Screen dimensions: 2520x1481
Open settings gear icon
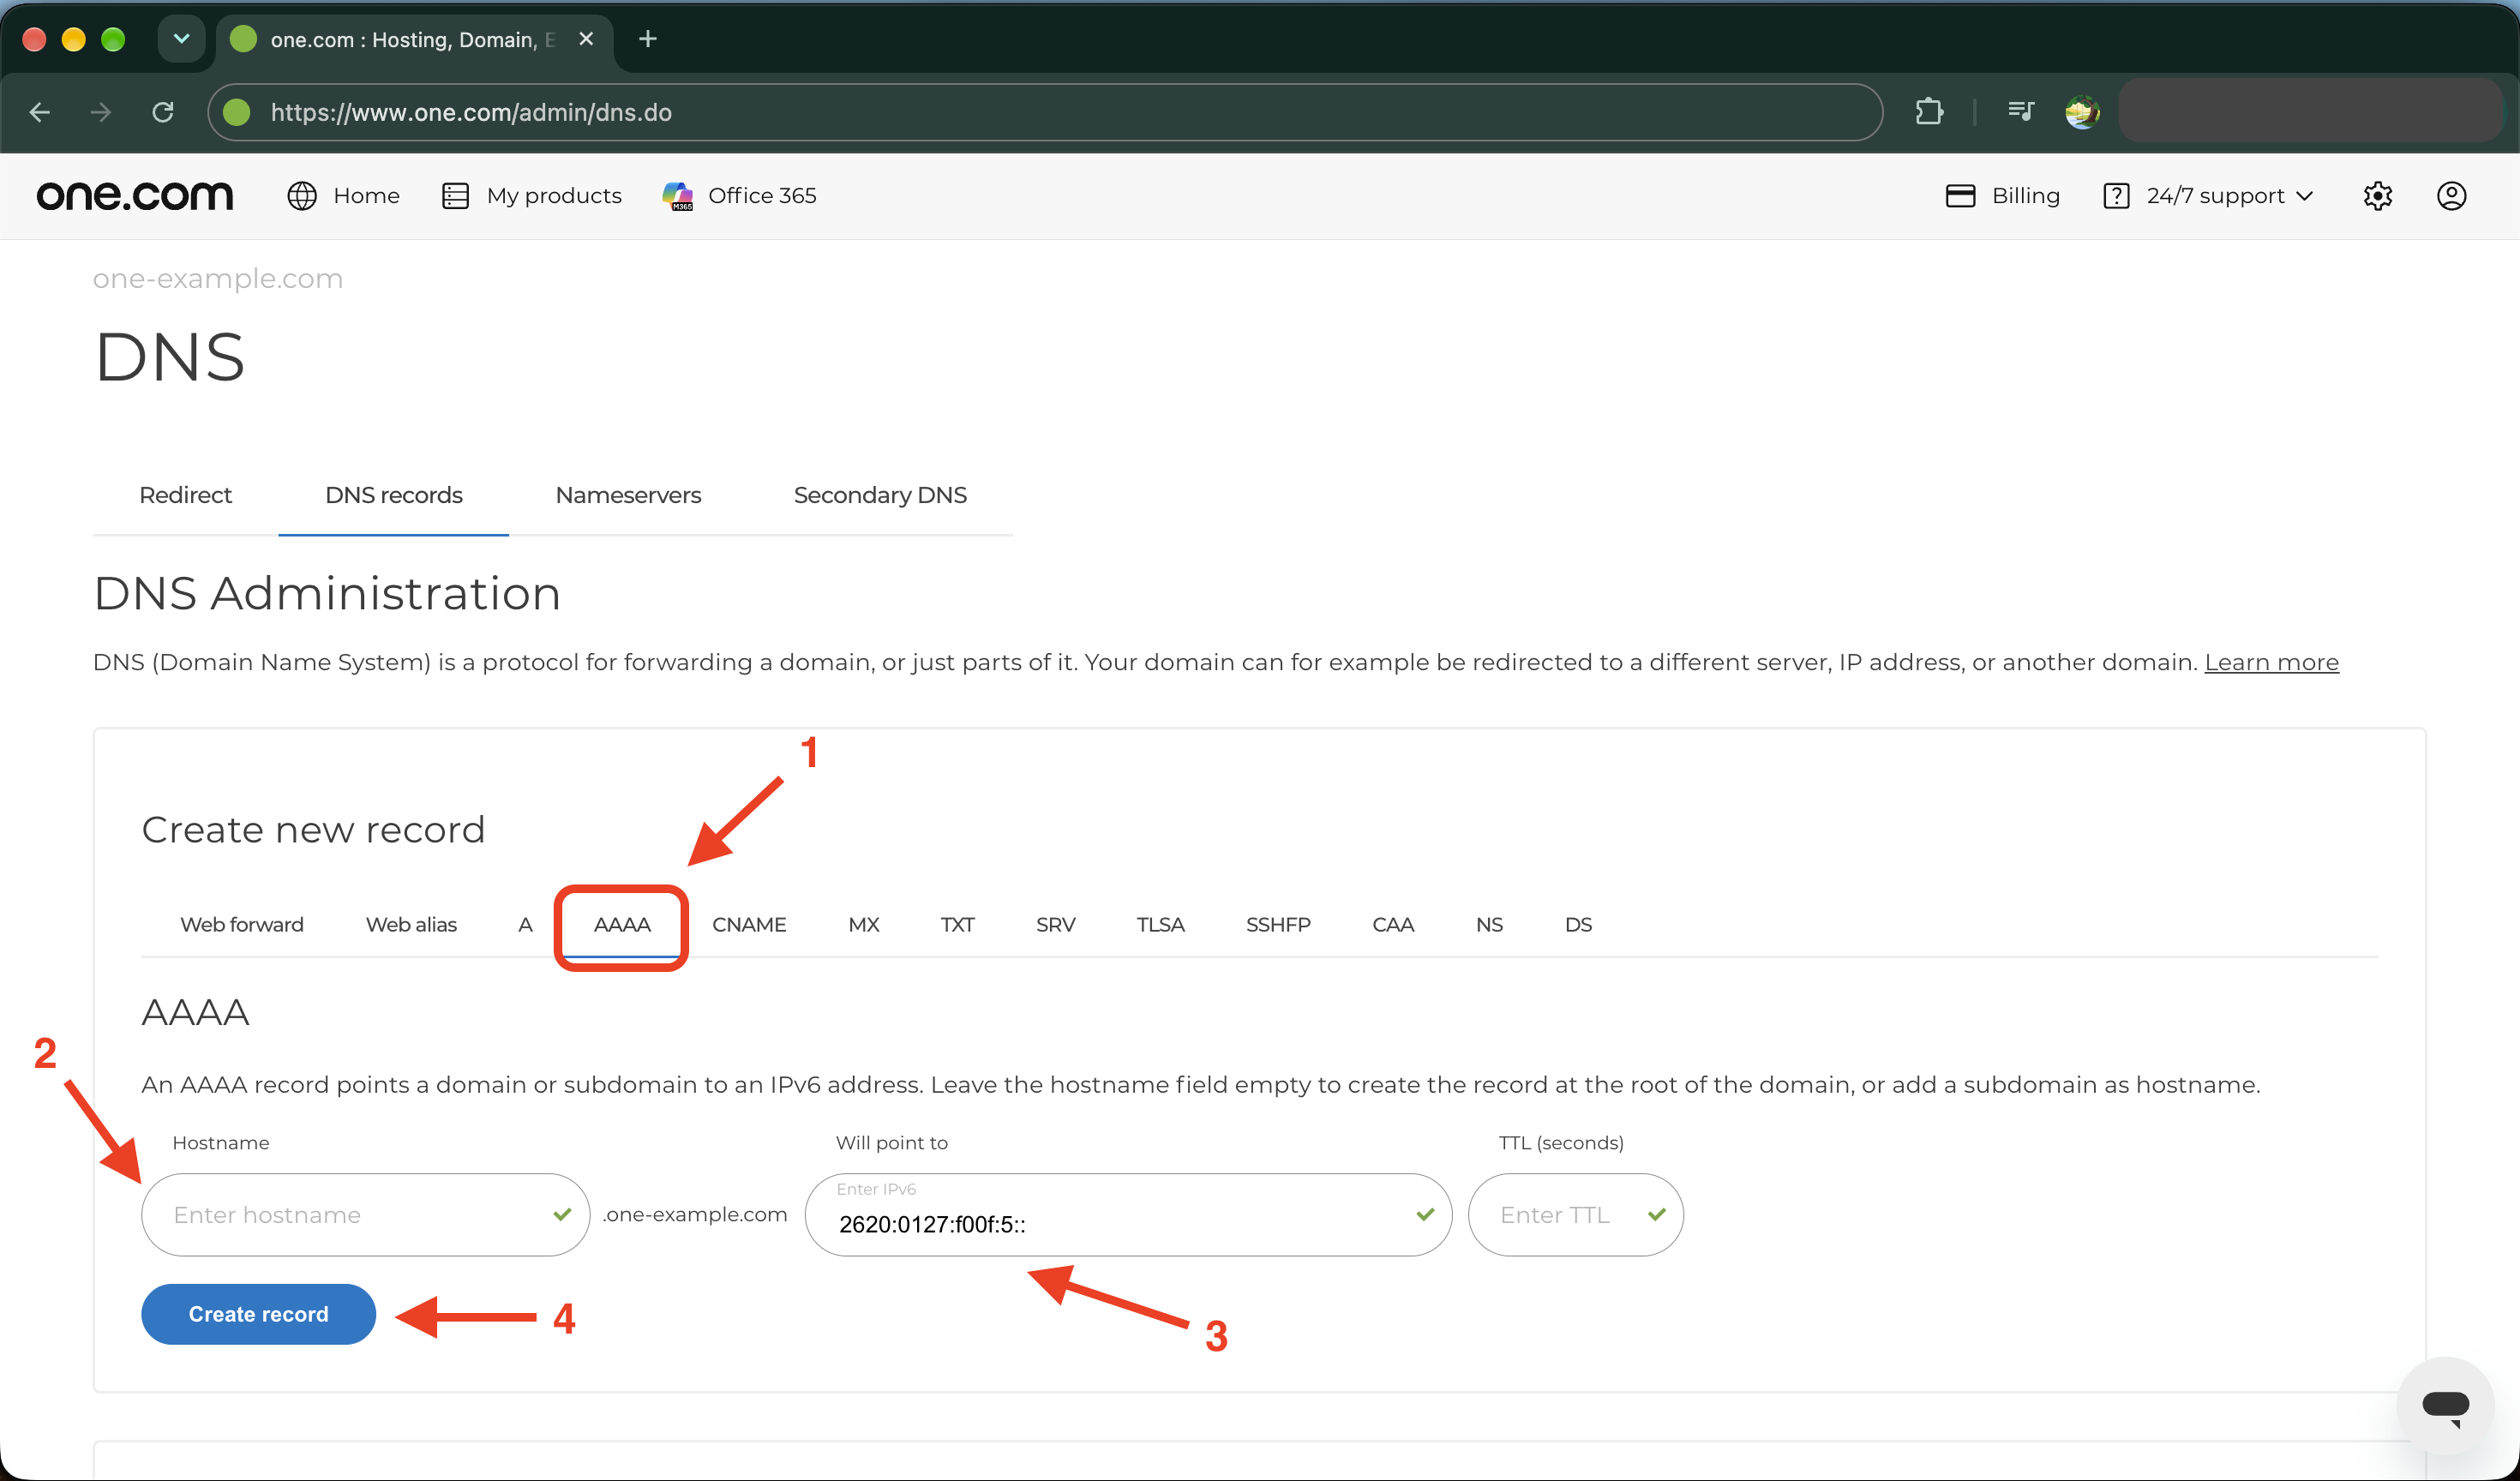click(2378, 196)
